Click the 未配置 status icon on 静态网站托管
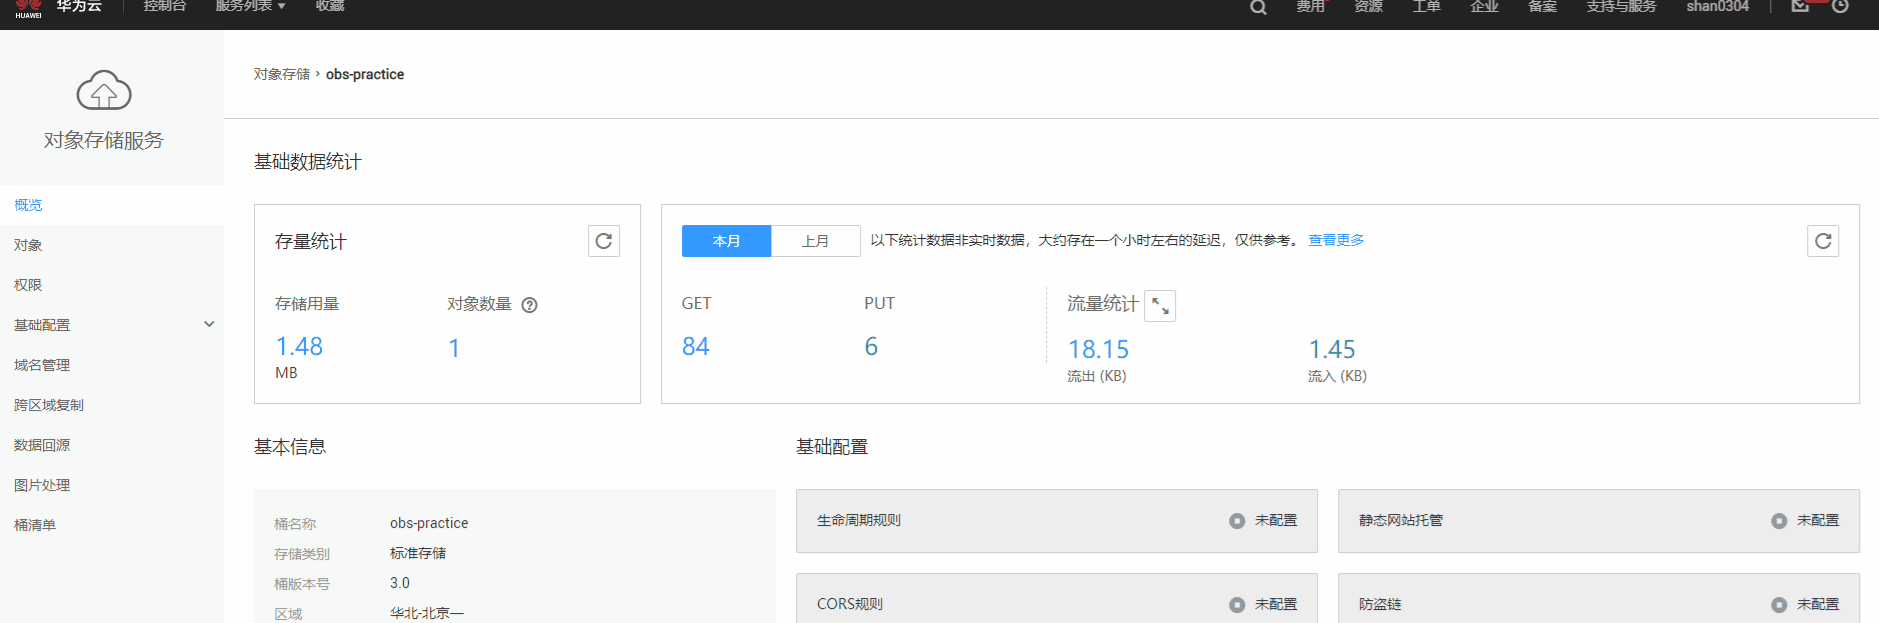The height and width of the screenshot is (623, 1879). pyautogui.click(x=1779, y=521)
